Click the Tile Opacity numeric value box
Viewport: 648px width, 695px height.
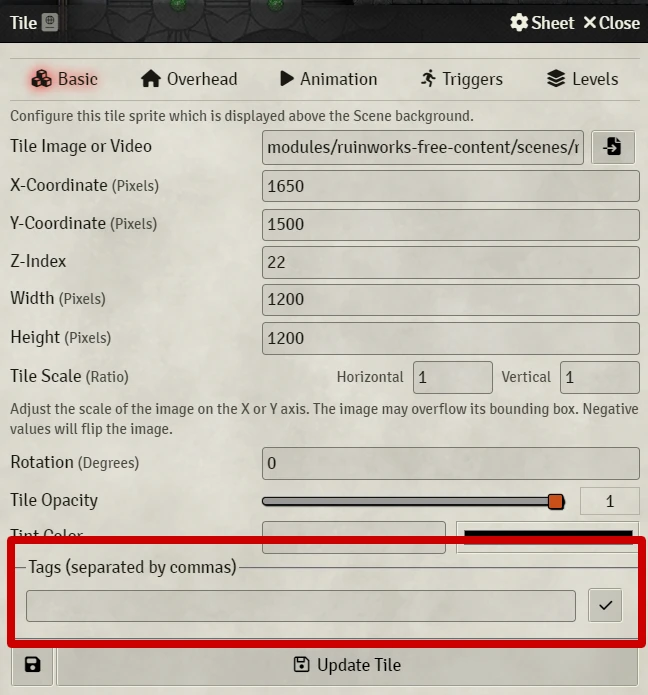click(x=609, y=501)
